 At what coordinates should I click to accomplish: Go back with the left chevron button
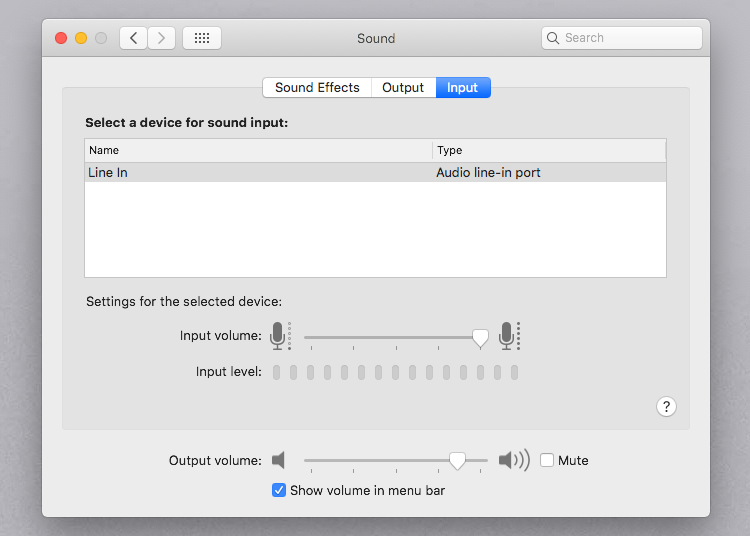coord(133,38)
